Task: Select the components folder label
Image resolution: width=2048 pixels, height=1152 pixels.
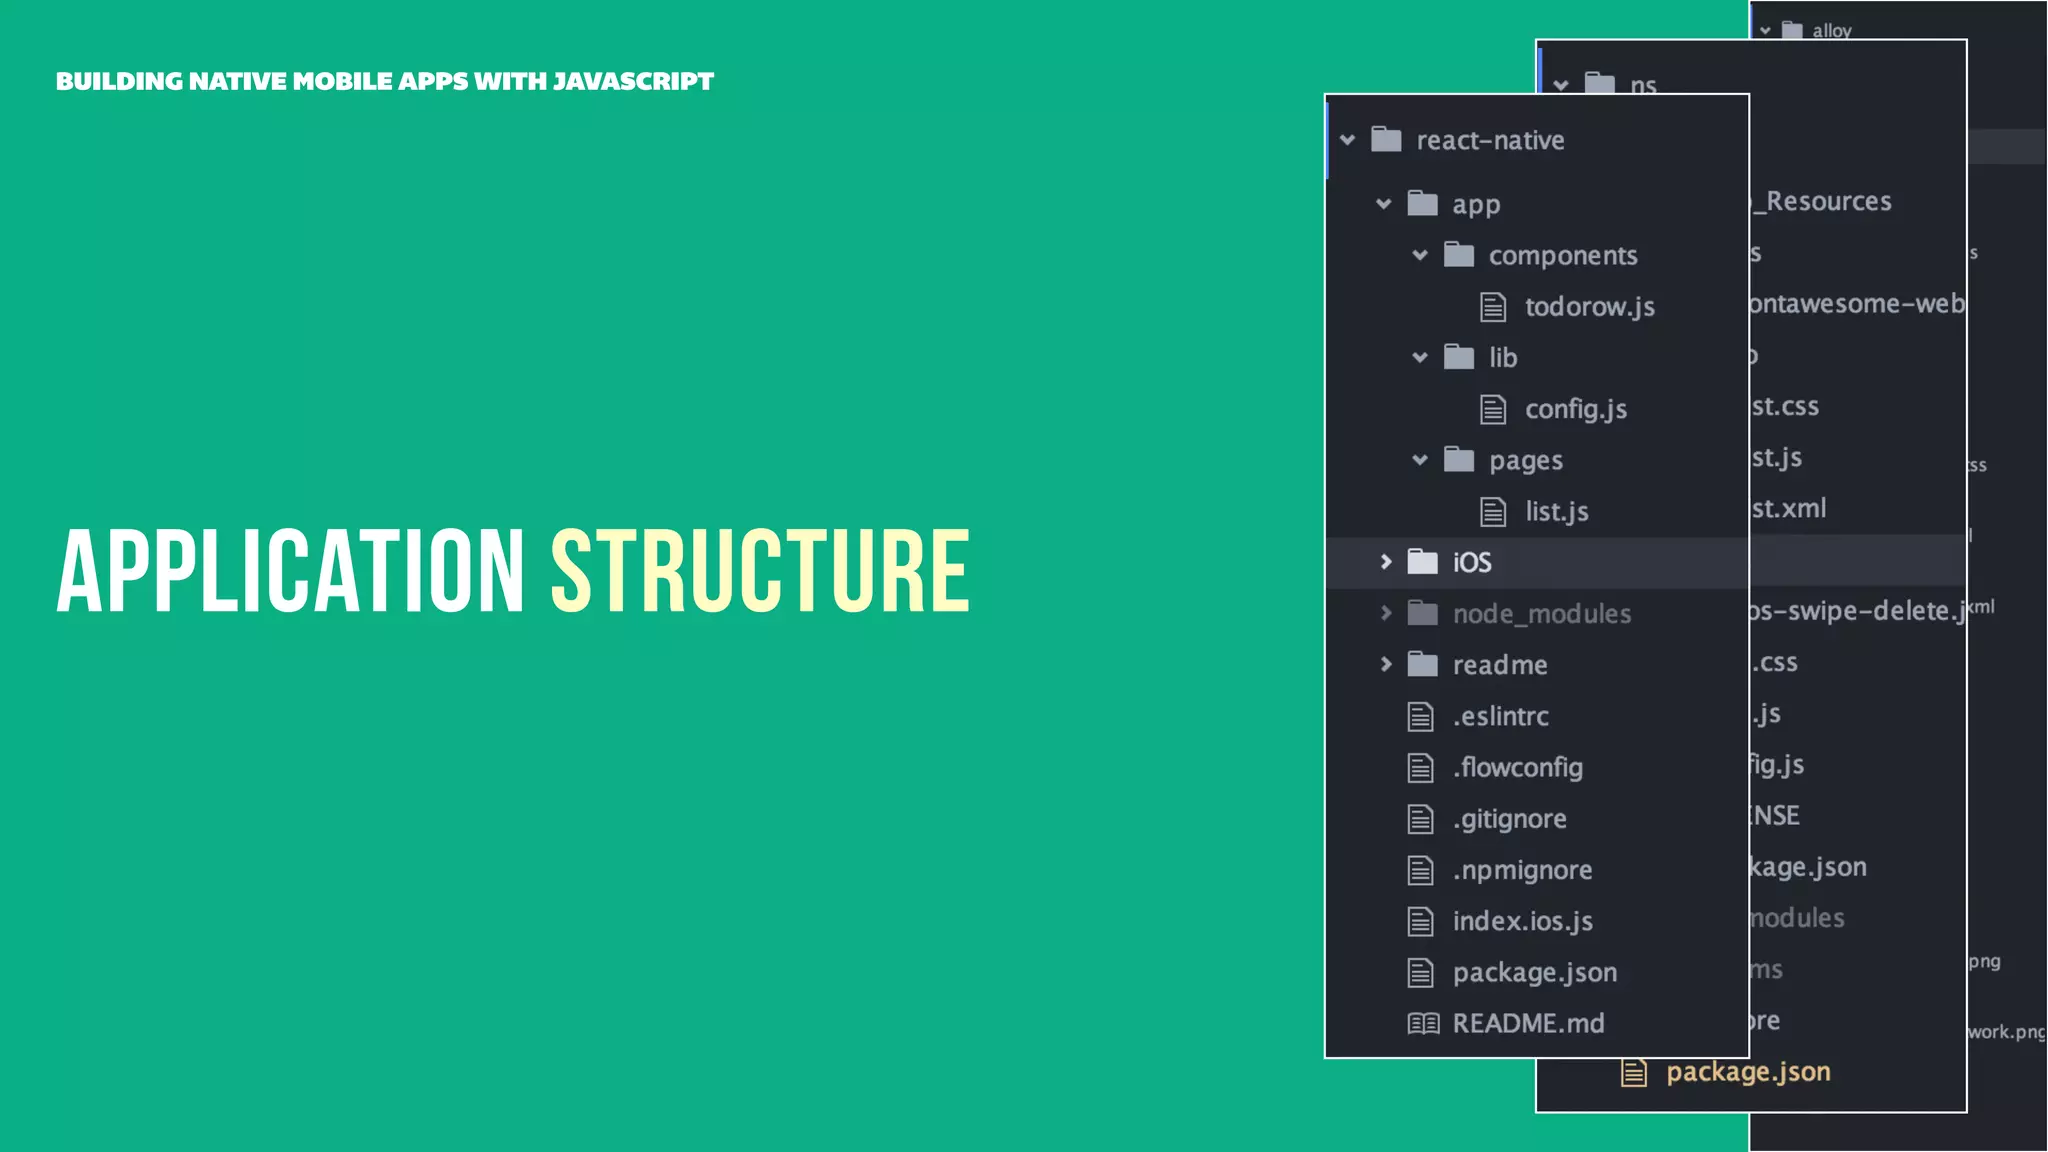Action: coord(1563,256)
